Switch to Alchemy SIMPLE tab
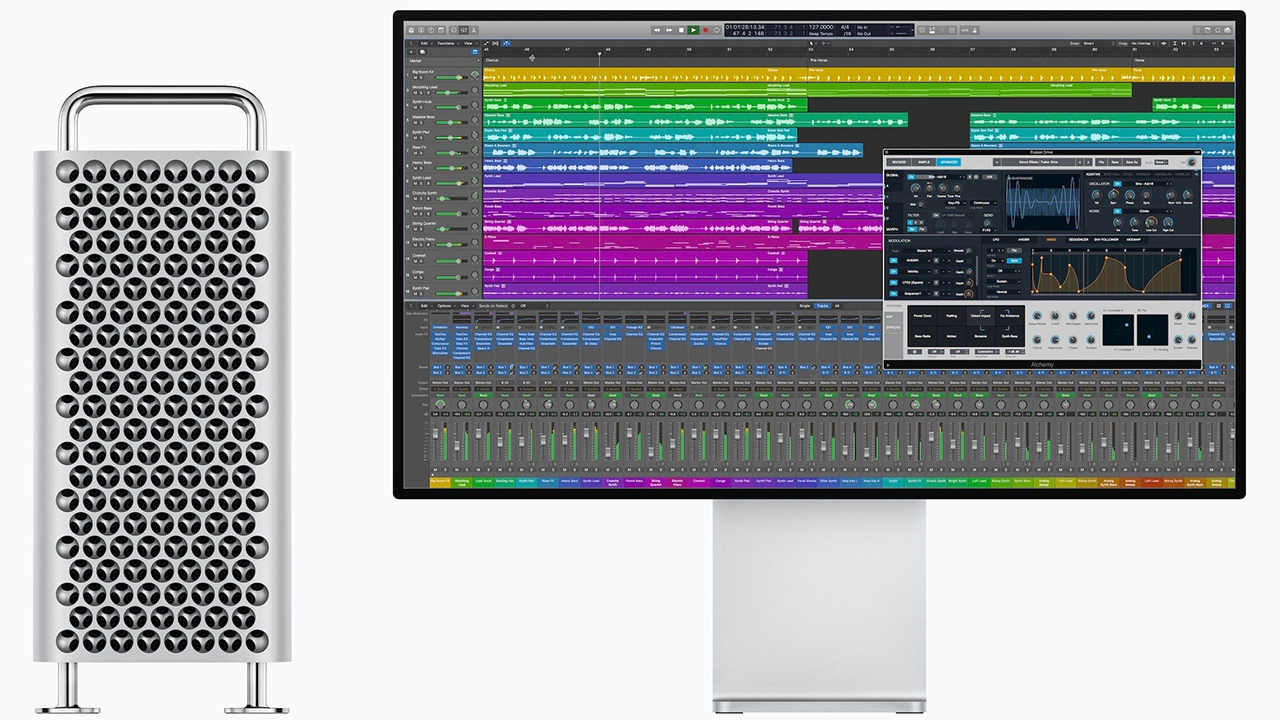Image resolution: width=1280 pixels, height=720 pixels. [x=924, y=162]
